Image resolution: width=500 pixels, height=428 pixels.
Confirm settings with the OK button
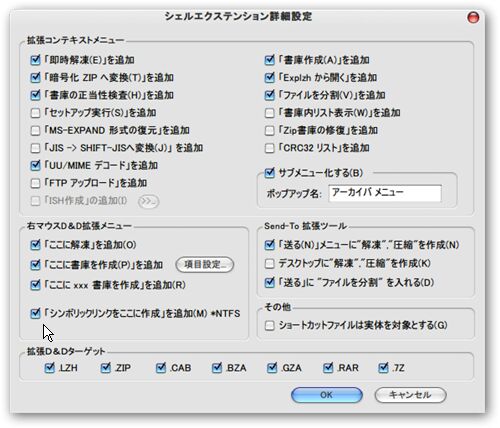coord(327,395)
